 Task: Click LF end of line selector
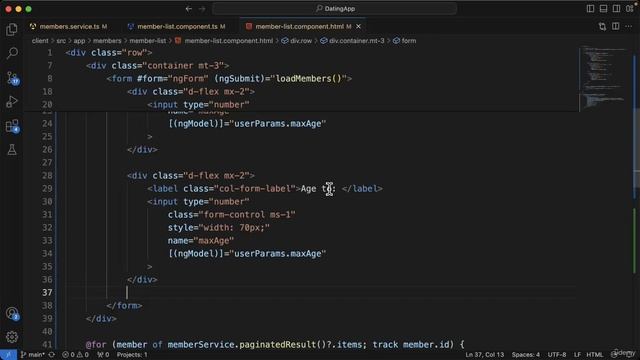click(577, 355)
